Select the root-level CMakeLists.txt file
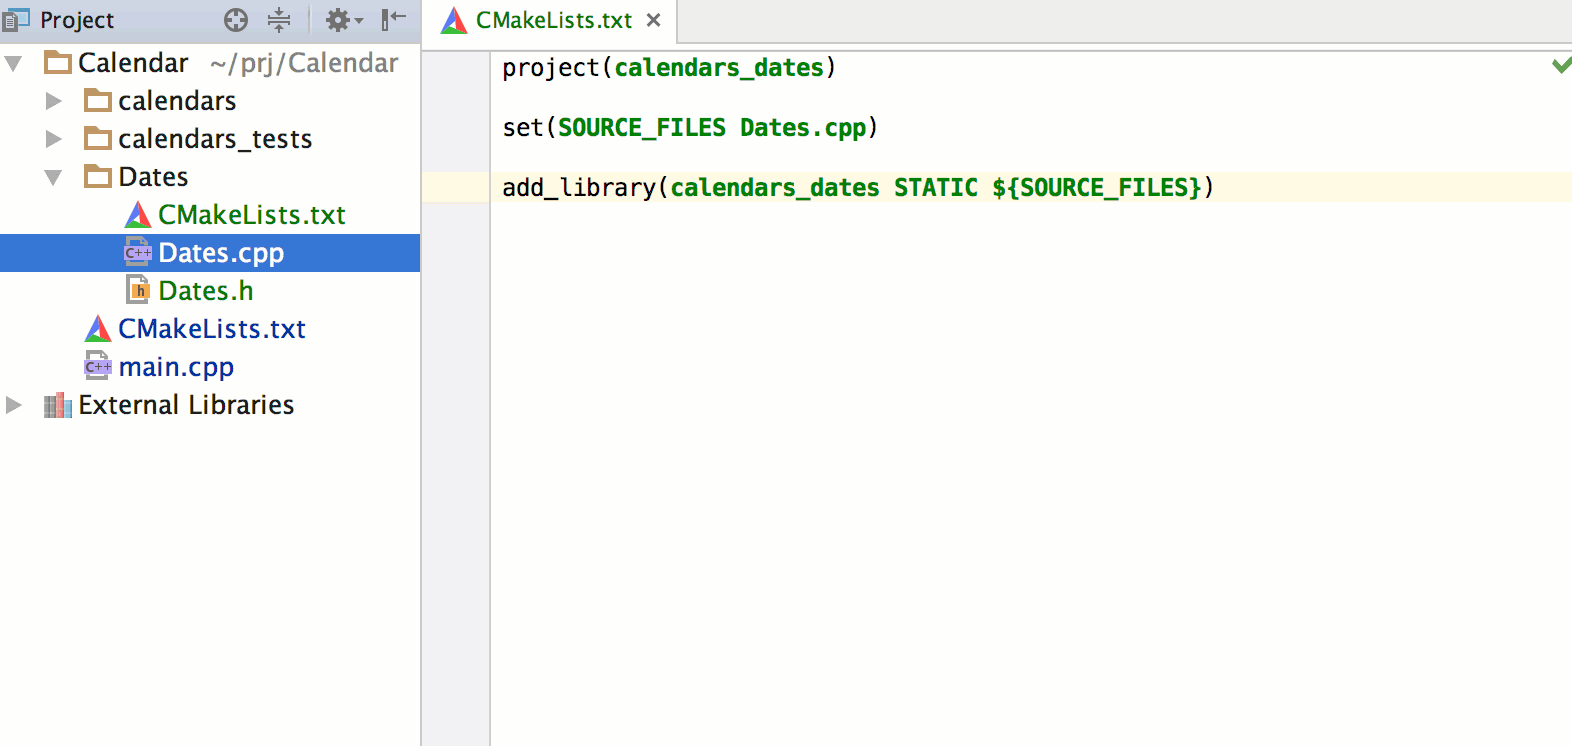Viewport: 1572px width, 746px height. 210,329
